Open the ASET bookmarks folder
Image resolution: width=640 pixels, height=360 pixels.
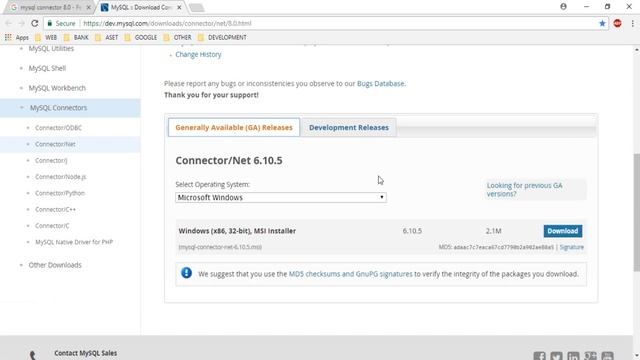tap(107, 37)
